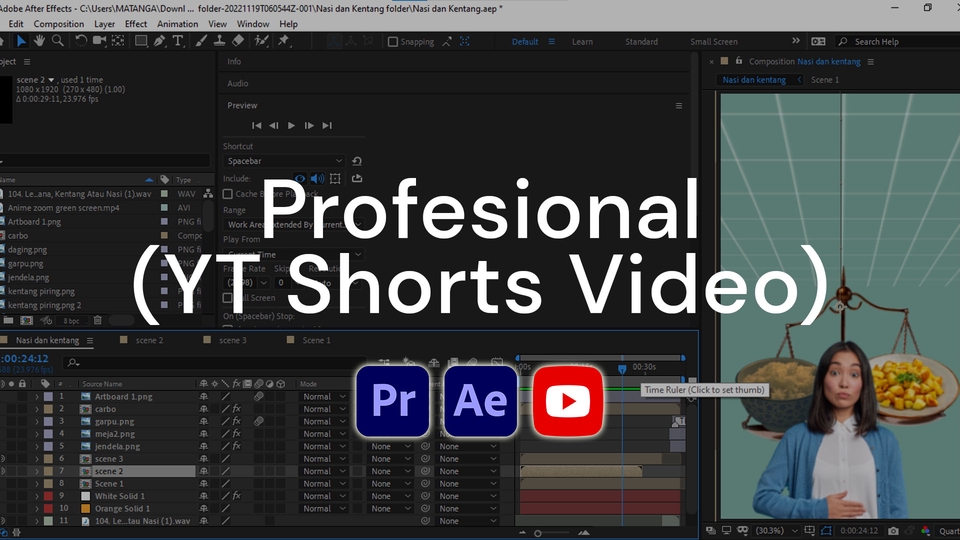Viewport: 960px width, 540px height.
Task: Select kentang piring.png in Project panel
Action: pyautogui.click(x=41, y=291)
